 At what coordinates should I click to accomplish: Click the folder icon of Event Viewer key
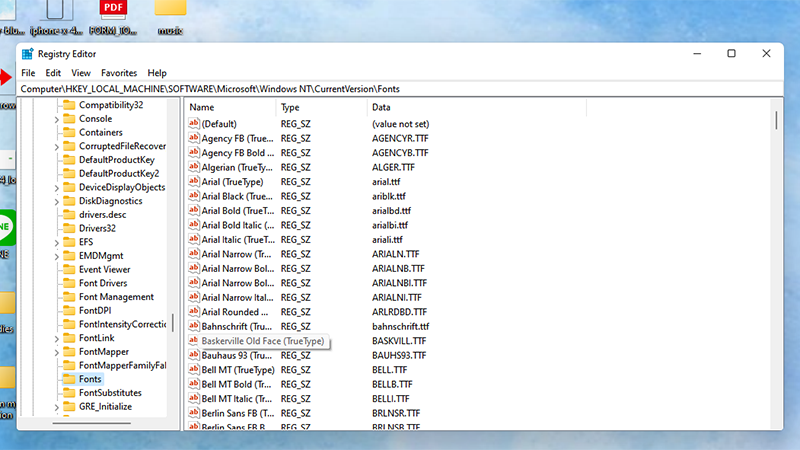(x=69, y=269)
